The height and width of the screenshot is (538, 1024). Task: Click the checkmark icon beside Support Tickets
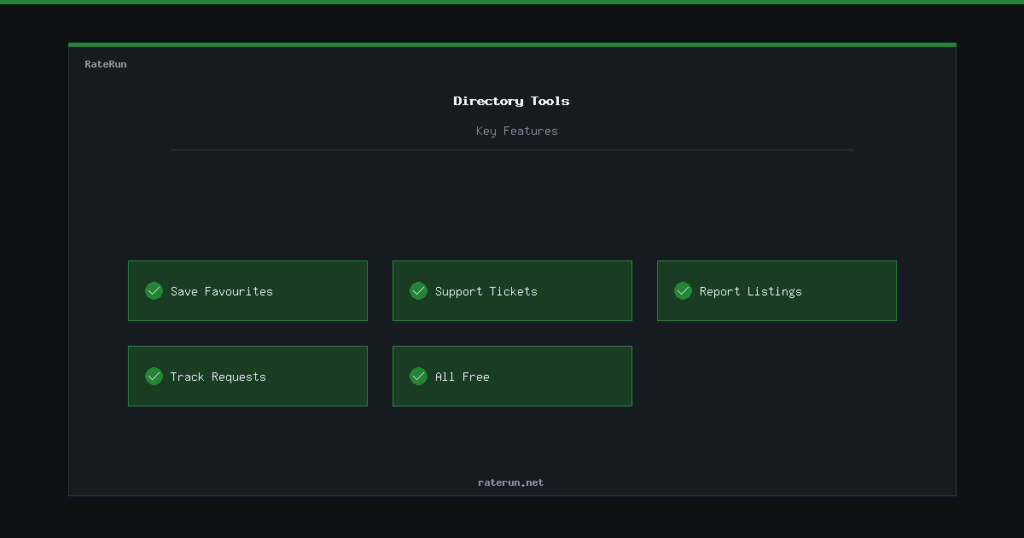pos(419,291)
